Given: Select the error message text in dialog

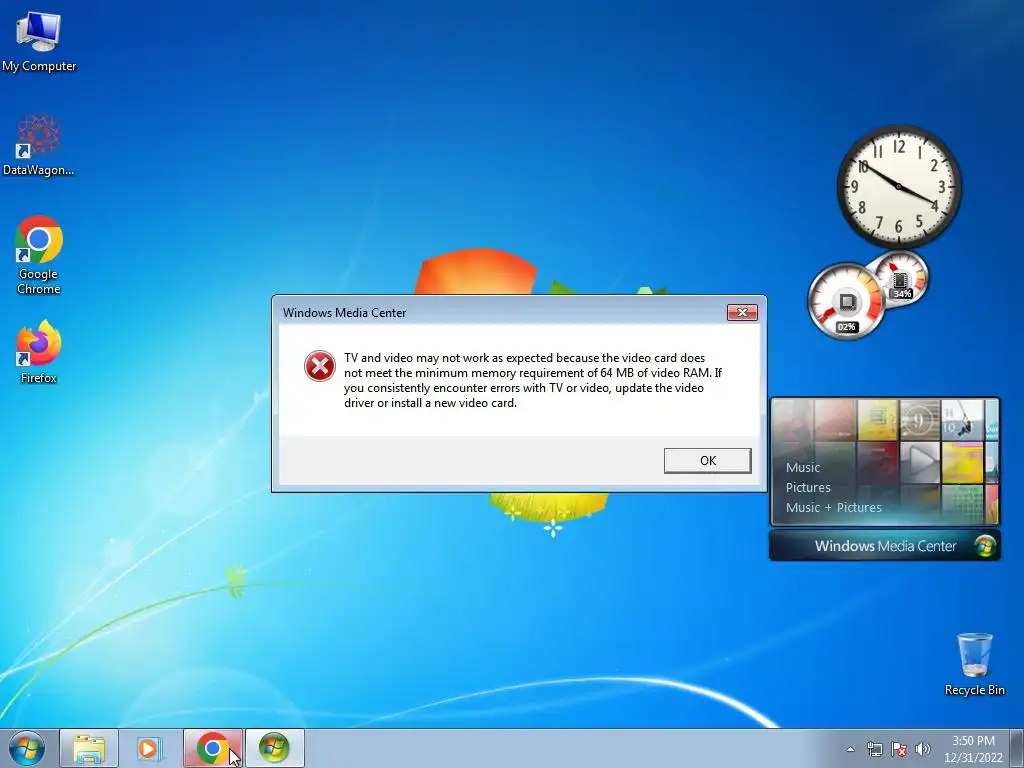Looking at the screenshot, I should (532, 380).
